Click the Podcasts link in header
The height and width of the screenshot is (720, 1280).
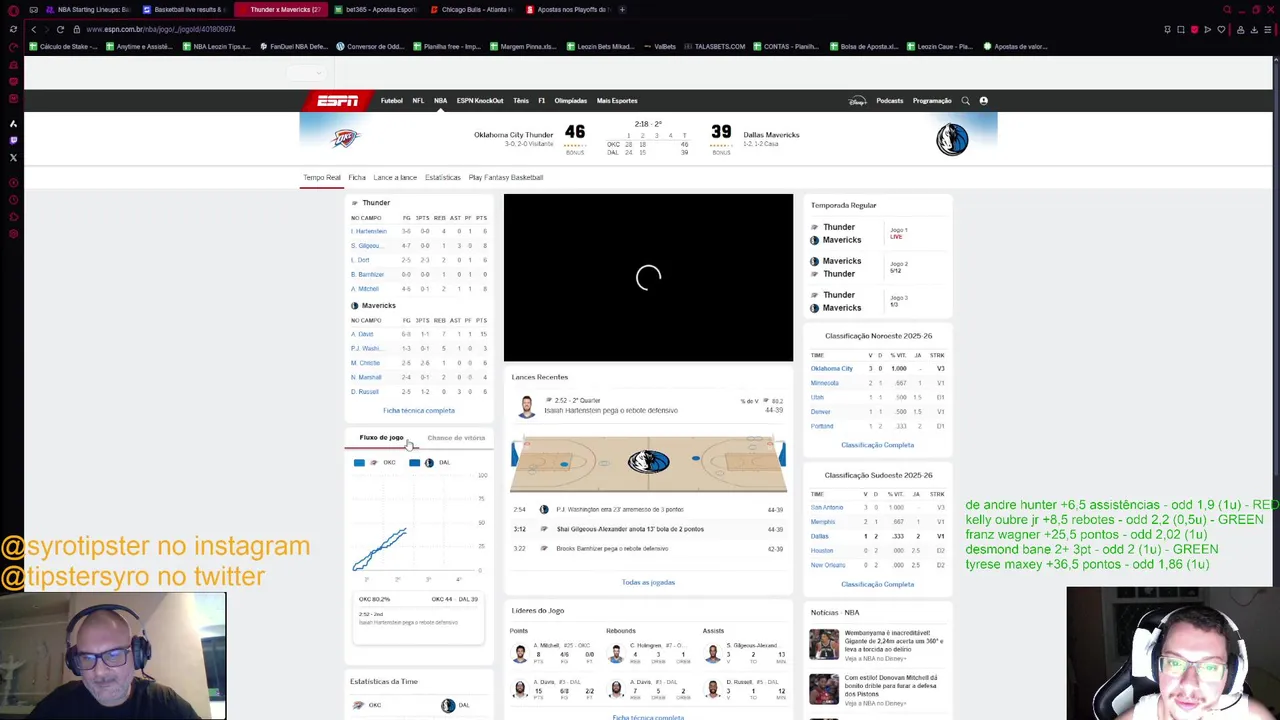(x=890, y=101)
